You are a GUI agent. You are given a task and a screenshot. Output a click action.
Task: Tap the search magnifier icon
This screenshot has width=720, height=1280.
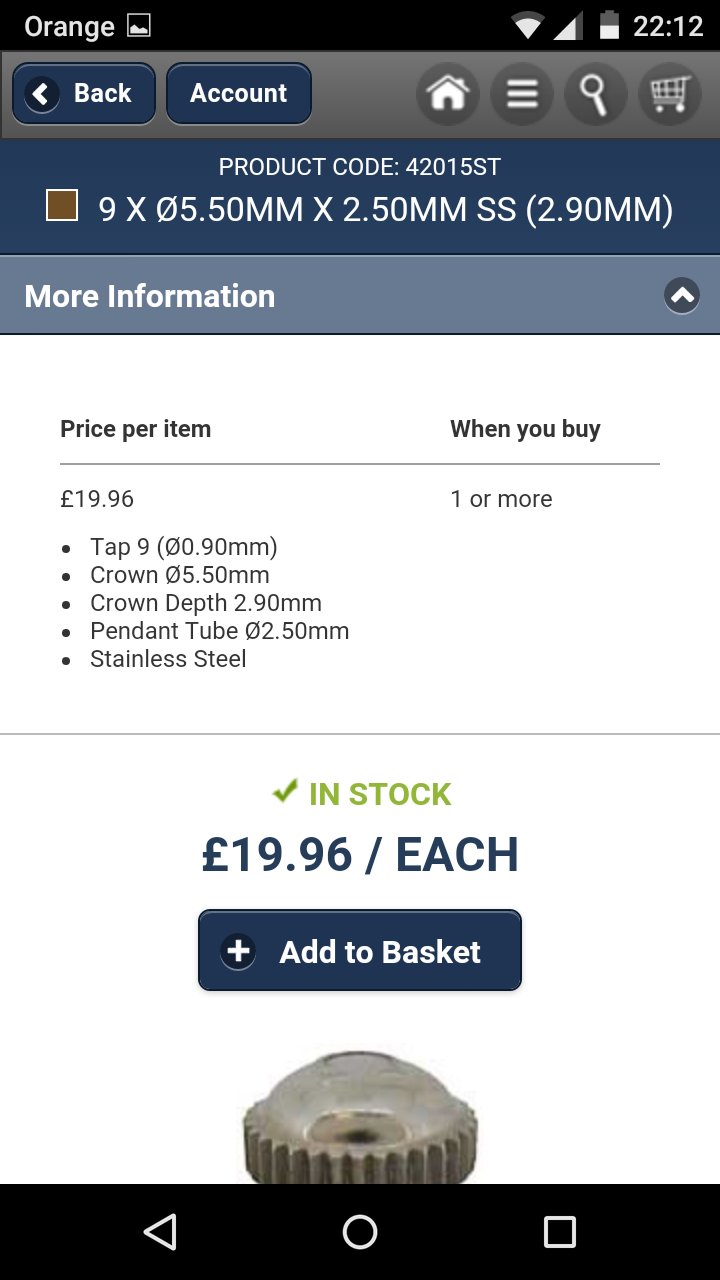595,94
